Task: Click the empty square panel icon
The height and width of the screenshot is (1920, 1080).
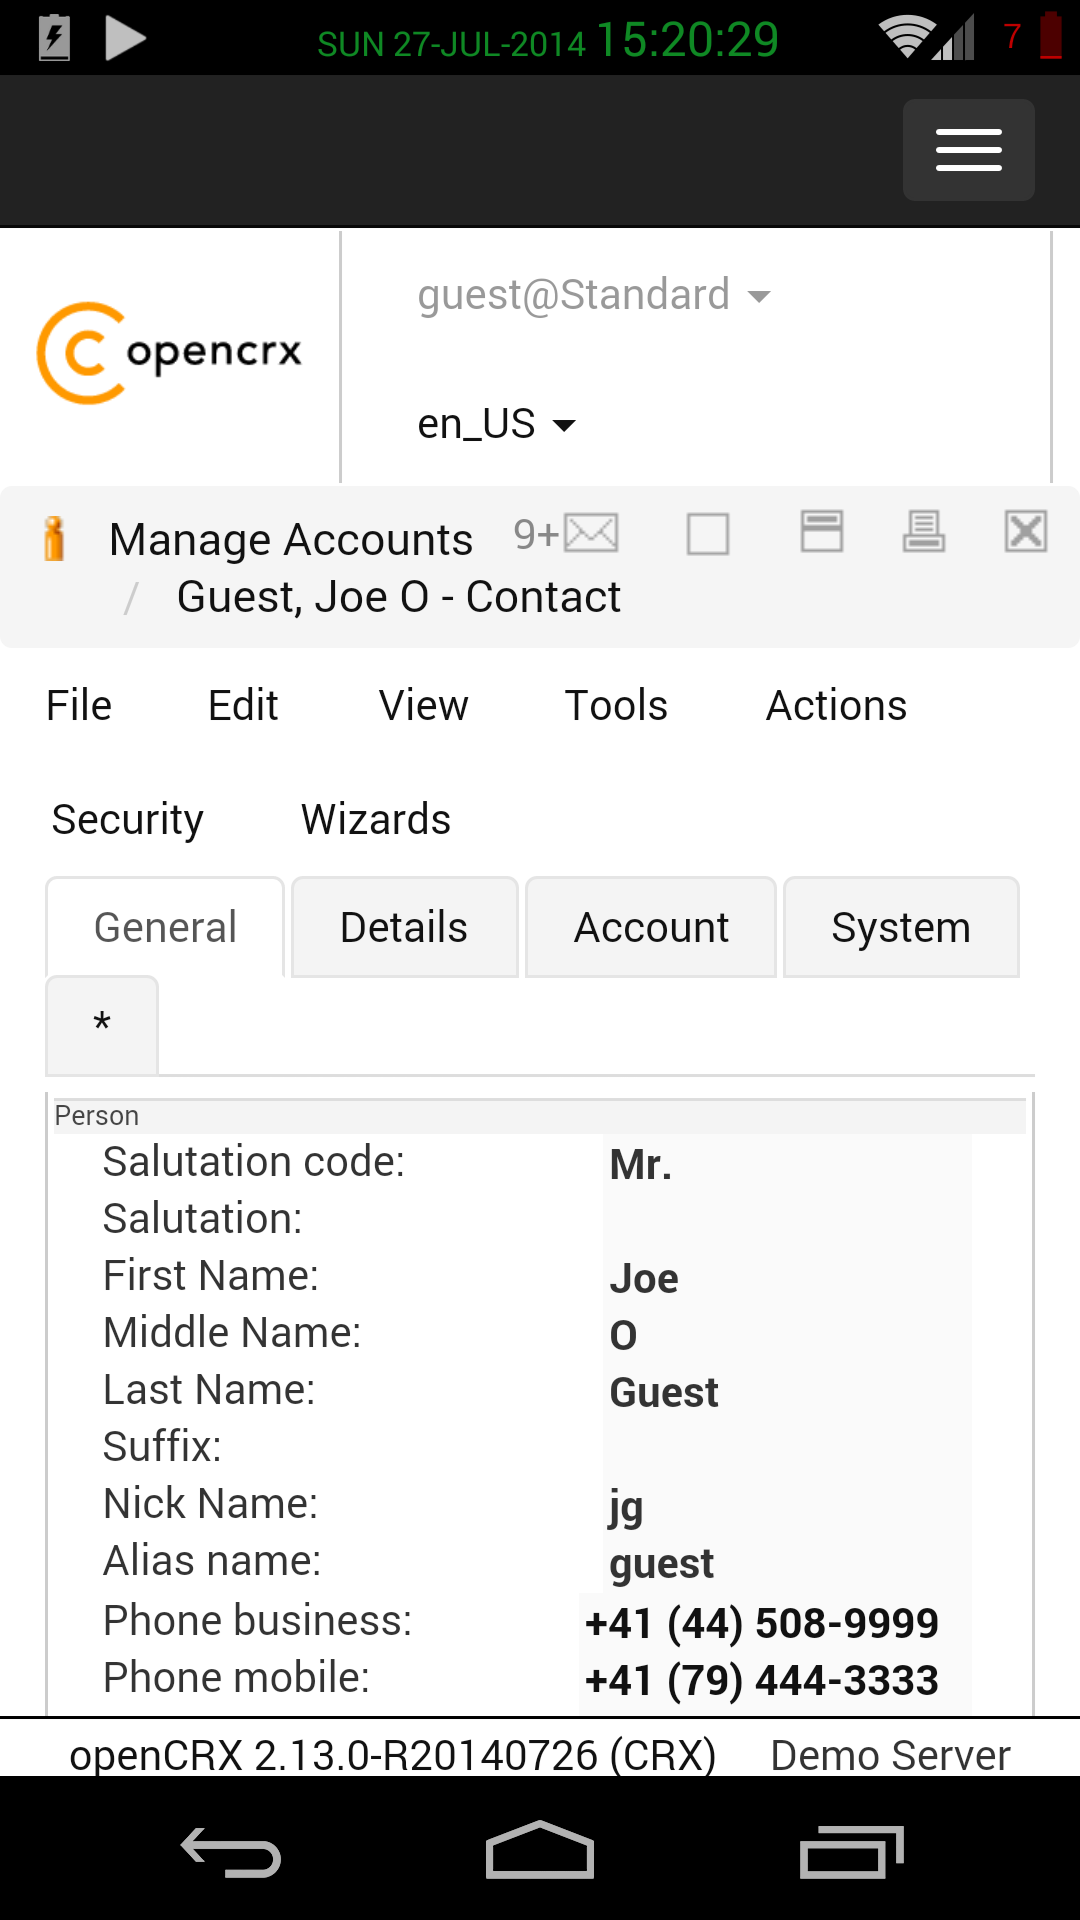Action: pyautogui.click(x=708, y=533)
